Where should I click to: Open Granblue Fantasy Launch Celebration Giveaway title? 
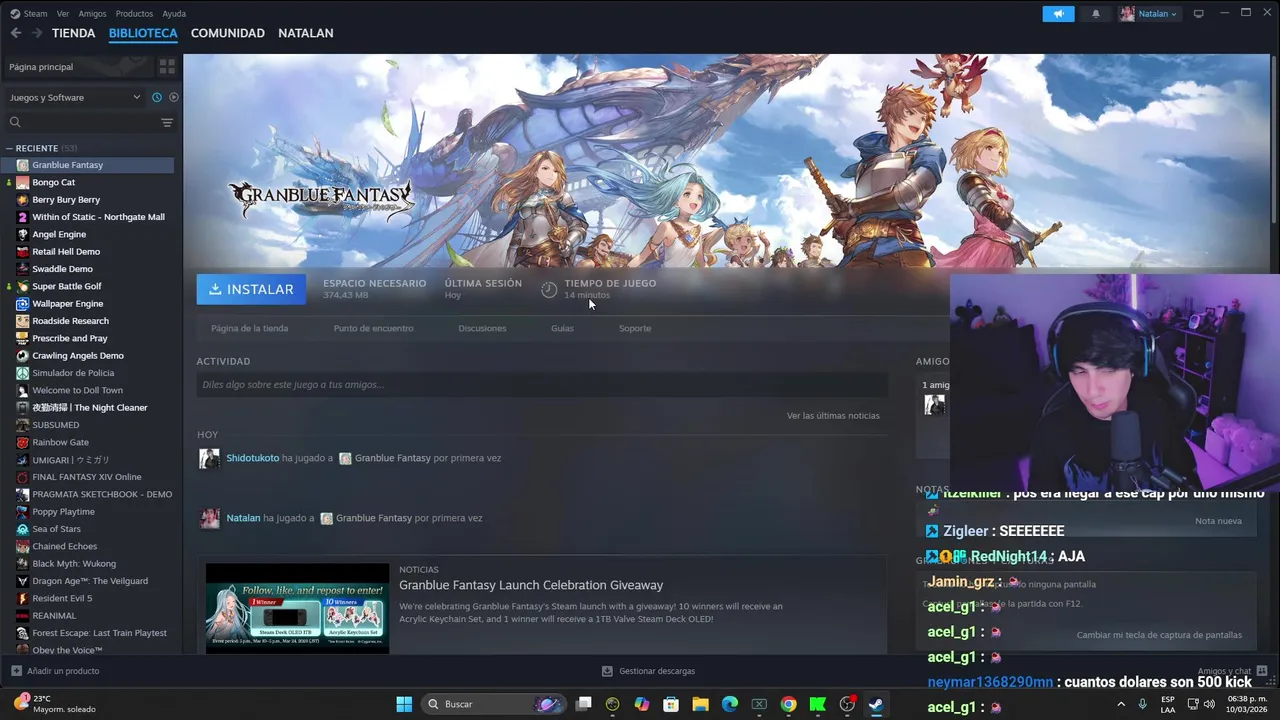[531, 585]
